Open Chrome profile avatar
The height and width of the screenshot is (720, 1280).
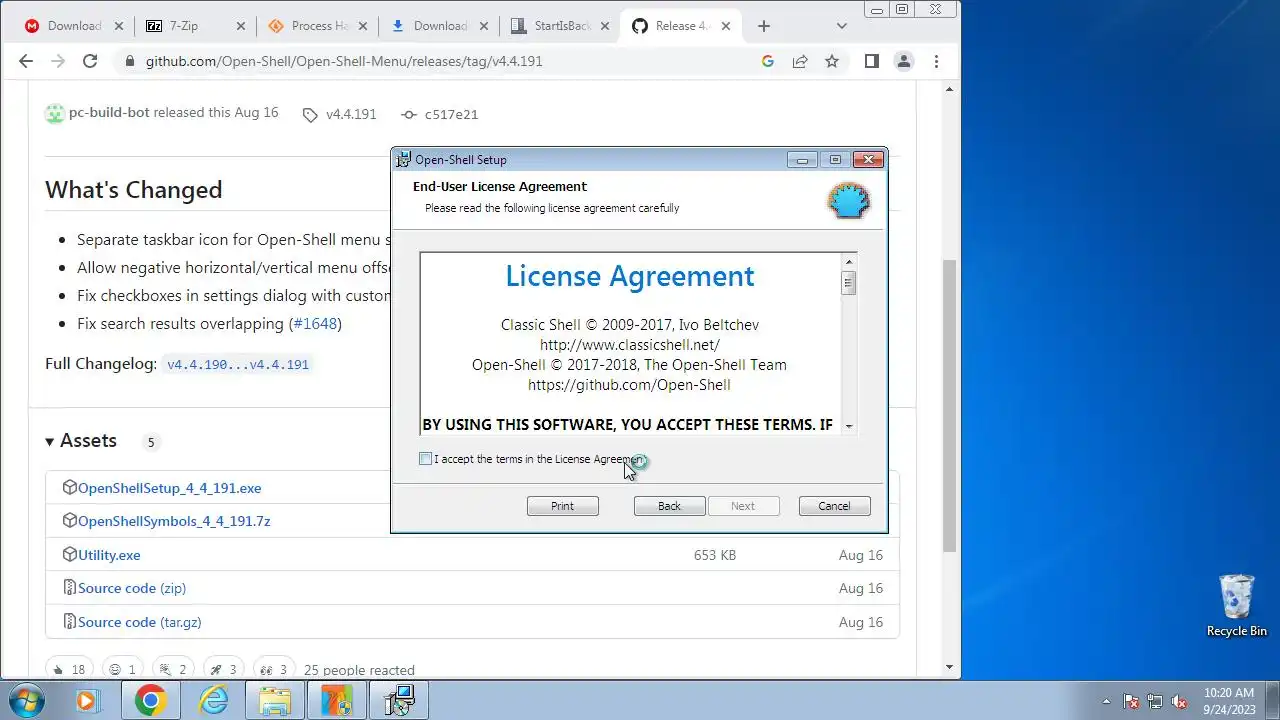(904, 61)
